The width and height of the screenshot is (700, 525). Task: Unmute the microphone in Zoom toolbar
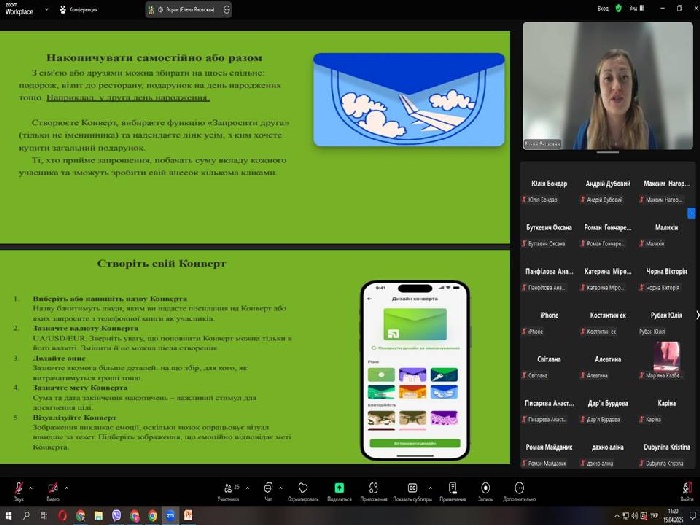coord(17,487)
